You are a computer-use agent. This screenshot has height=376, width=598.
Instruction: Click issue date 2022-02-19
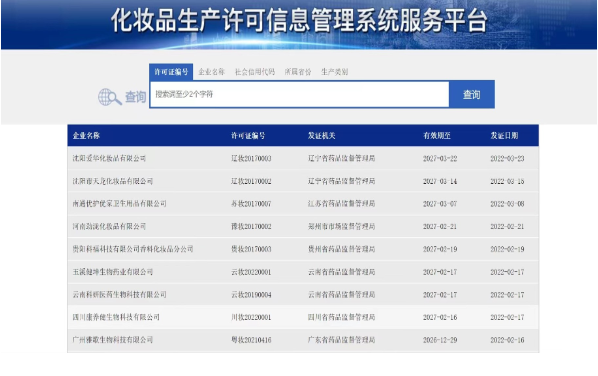click(507, 249)
